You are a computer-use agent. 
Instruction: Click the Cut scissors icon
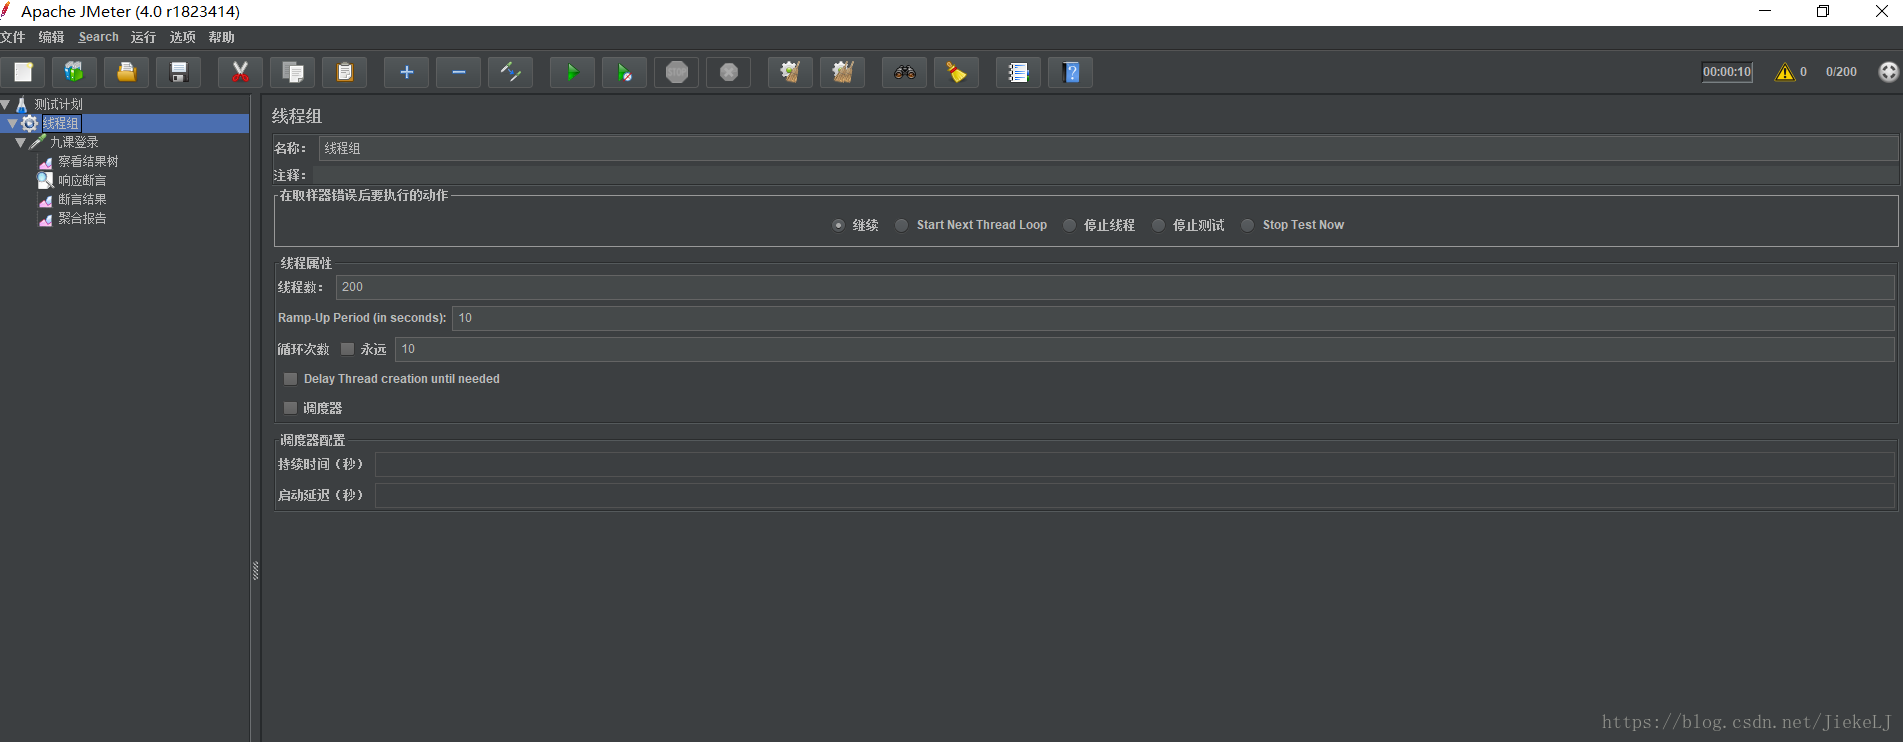pos(240,72)
